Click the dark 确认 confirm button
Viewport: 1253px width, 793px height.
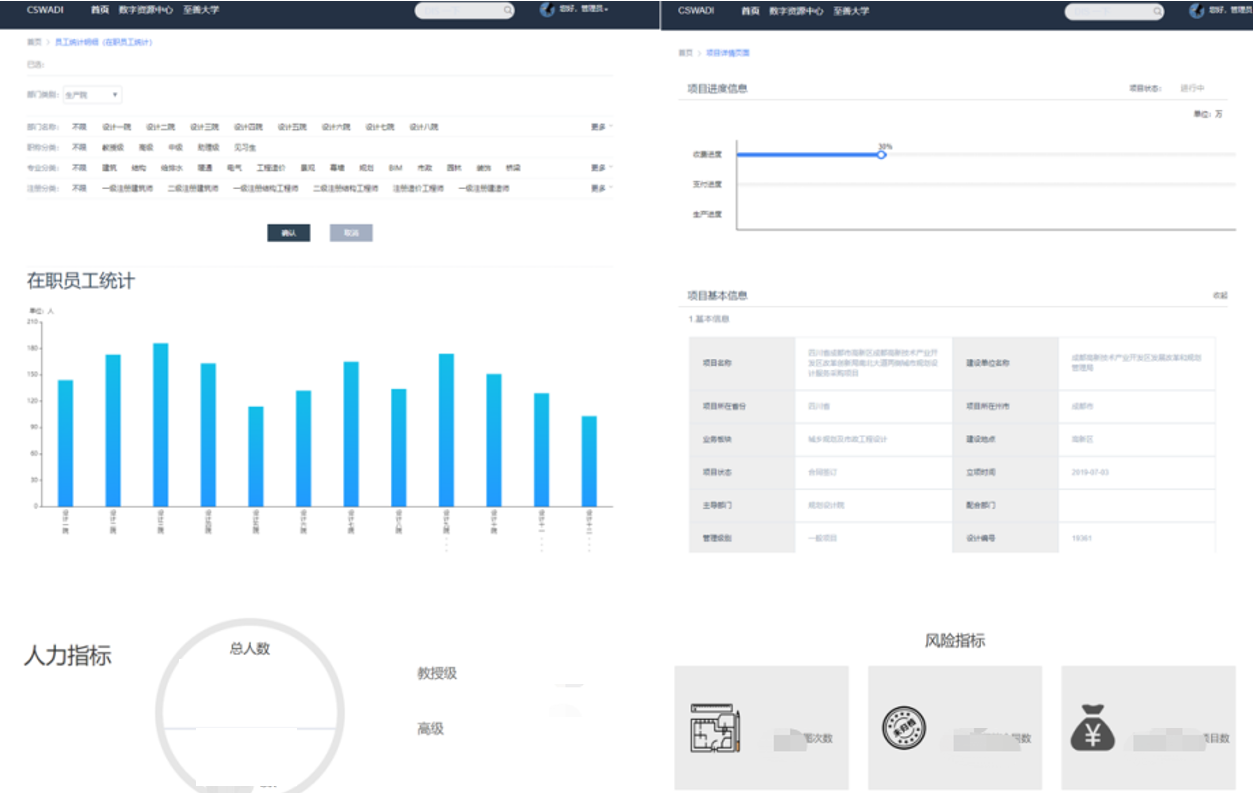(289, 233)
